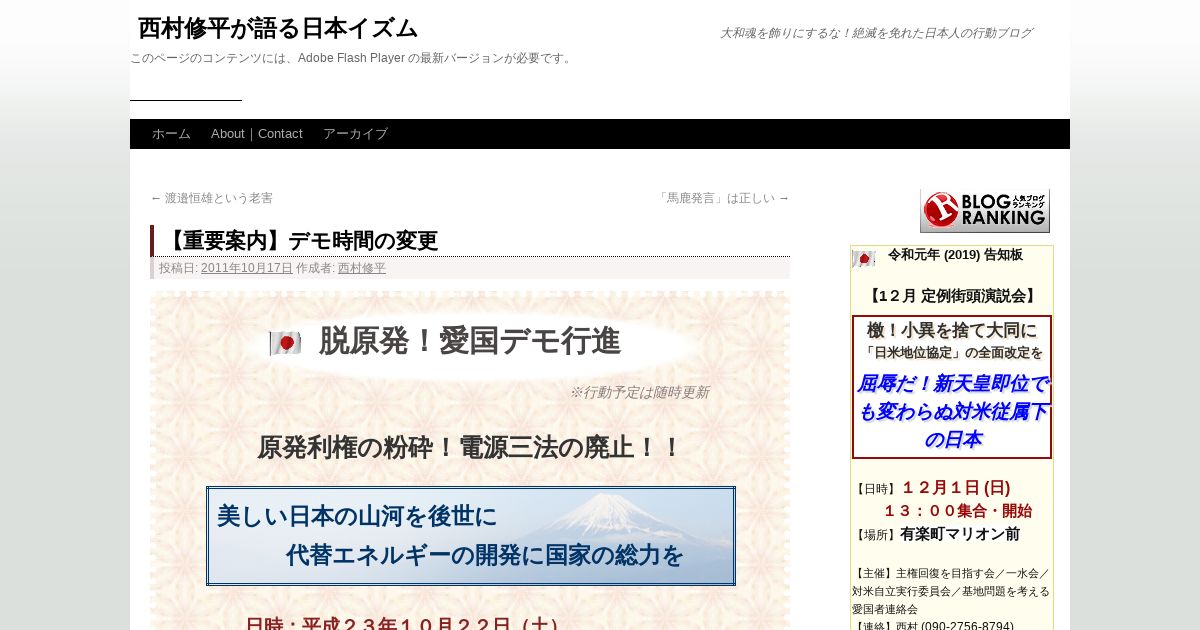Click the phone number text 090-2756-8794
This screenshot has height=630, width=1200.
(967, 625)
